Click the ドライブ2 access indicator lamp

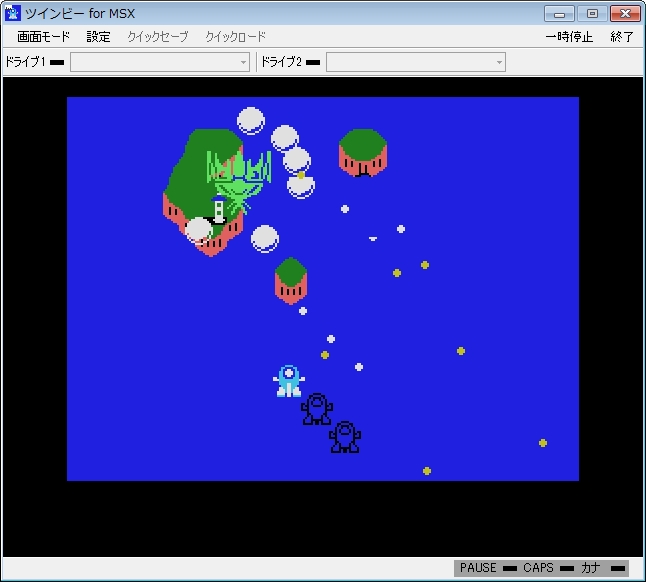[313, 63]
